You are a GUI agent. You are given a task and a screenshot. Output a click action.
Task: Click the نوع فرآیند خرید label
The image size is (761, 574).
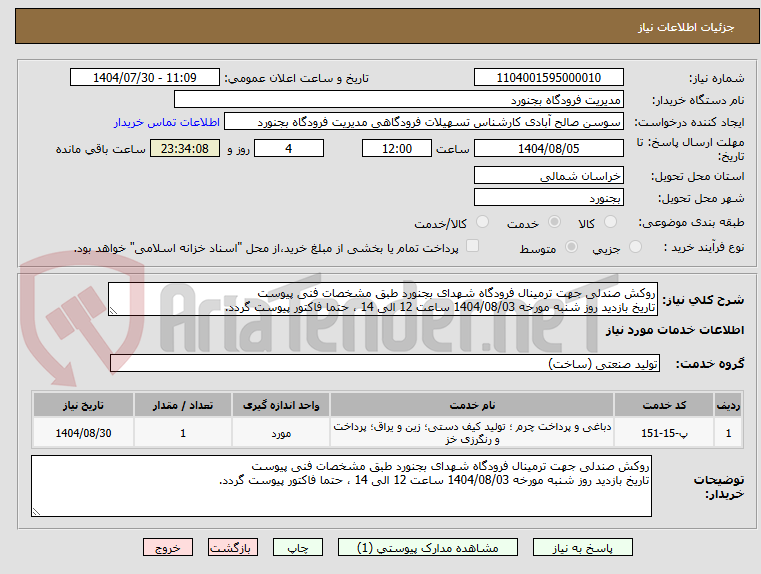(x=704, y=247)
